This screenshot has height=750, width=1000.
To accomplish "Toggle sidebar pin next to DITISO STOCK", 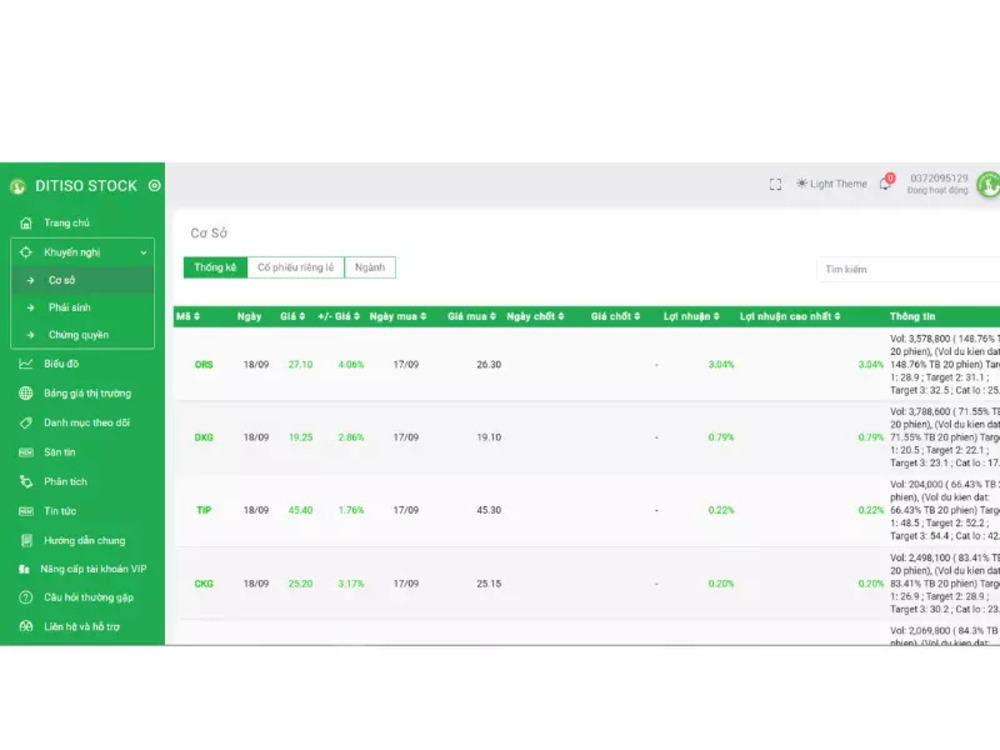I will click(154, 185).
